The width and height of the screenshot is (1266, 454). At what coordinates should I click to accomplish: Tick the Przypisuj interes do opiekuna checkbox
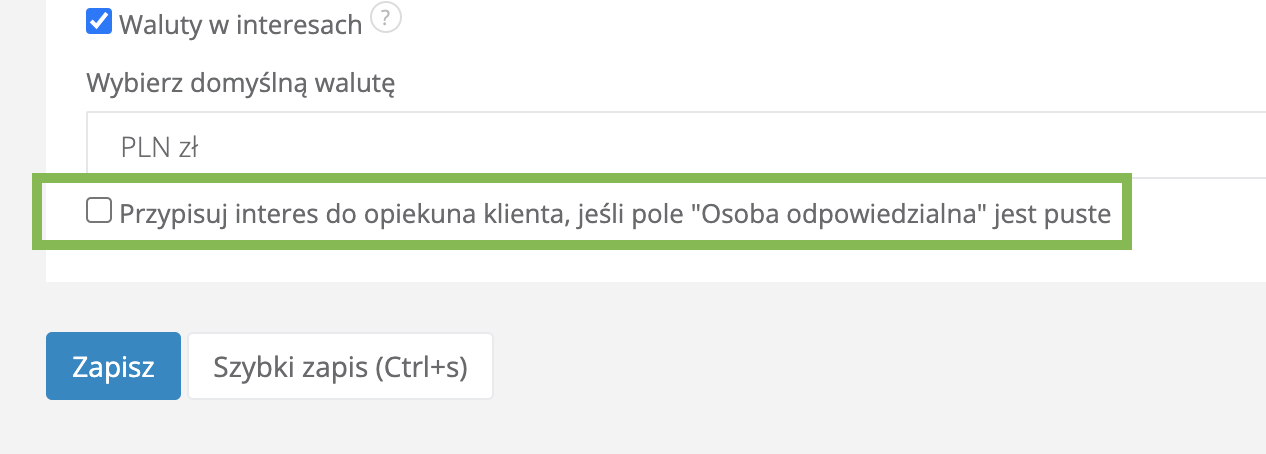point(99,211)
